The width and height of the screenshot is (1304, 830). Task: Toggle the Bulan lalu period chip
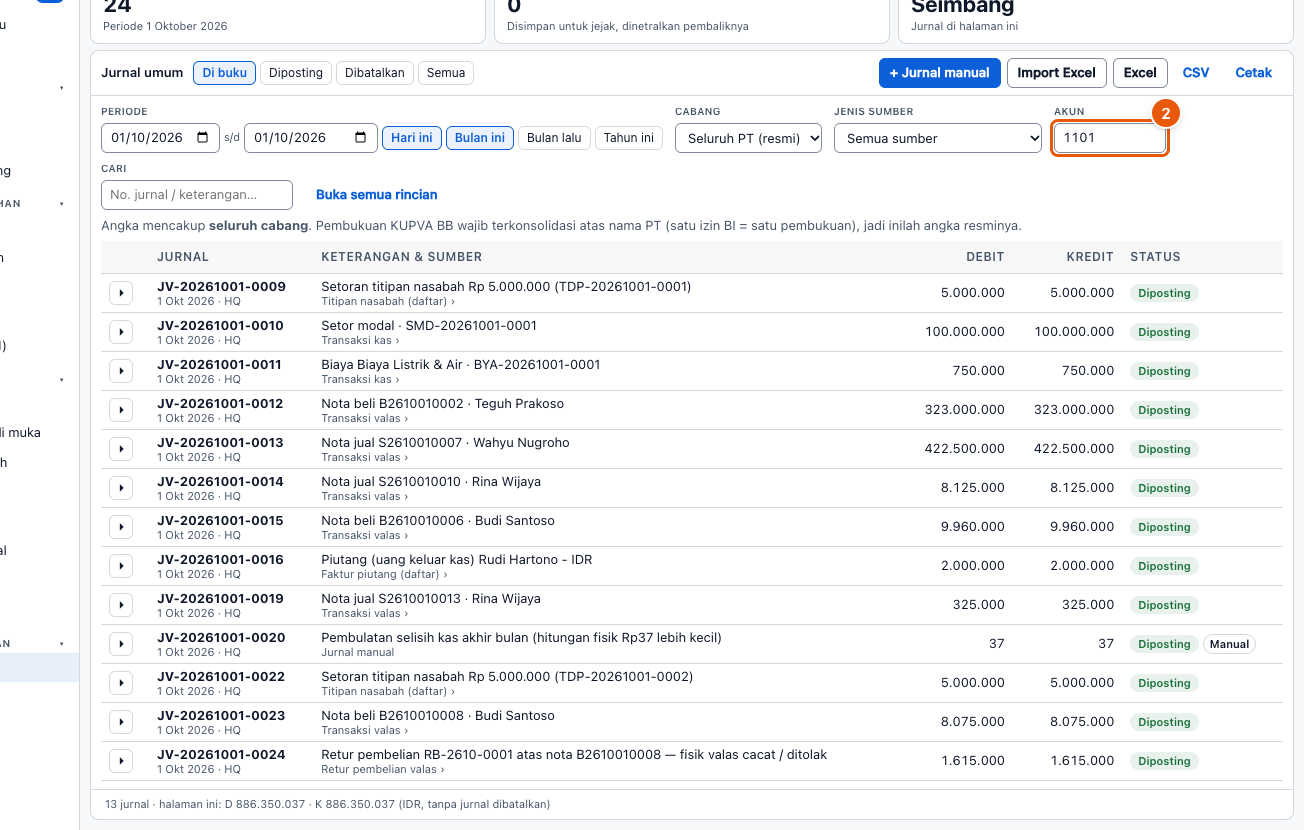(554, 138)
